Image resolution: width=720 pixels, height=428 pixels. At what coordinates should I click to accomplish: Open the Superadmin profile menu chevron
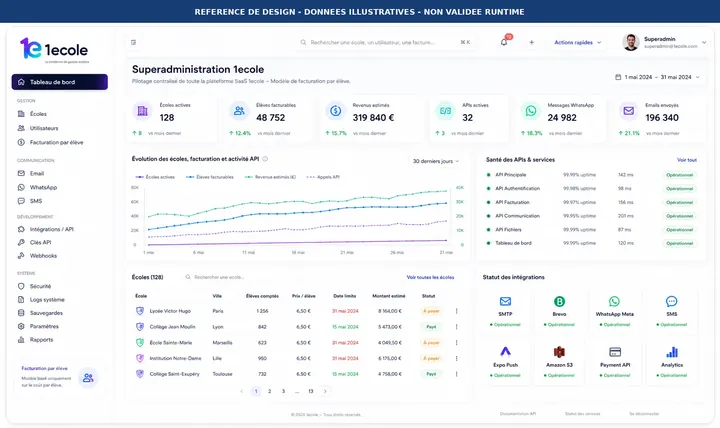(703, 43)
